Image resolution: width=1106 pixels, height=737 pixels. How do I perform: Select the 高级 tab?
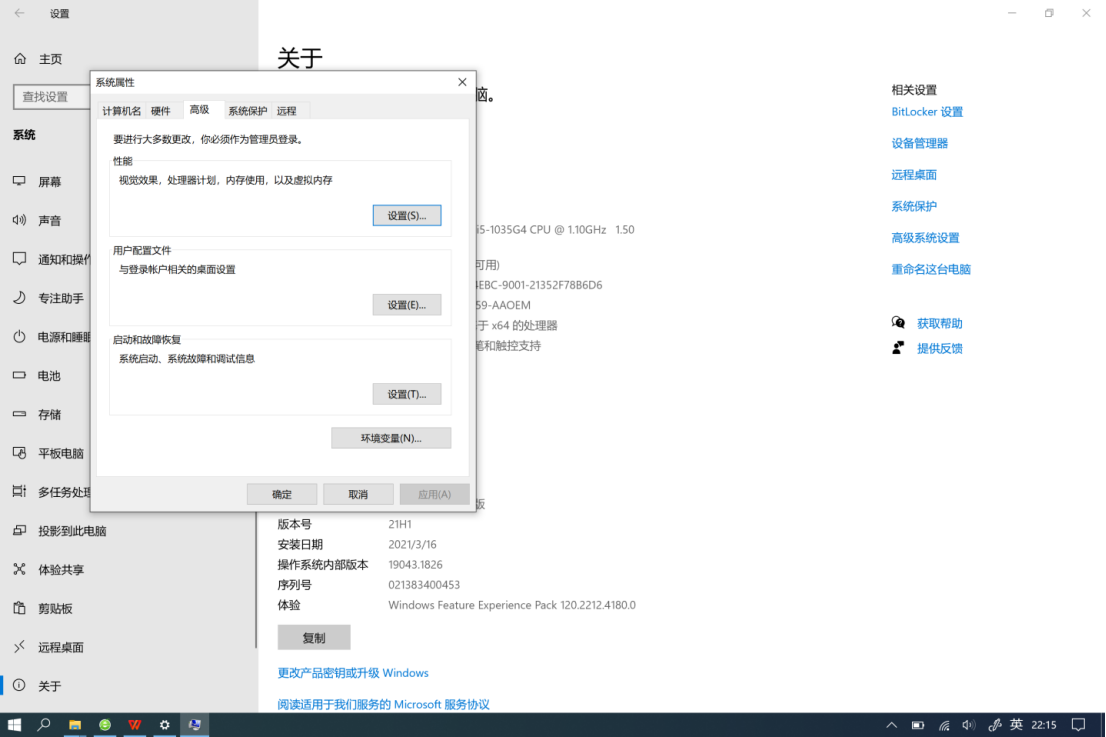(x=200, y=110)
